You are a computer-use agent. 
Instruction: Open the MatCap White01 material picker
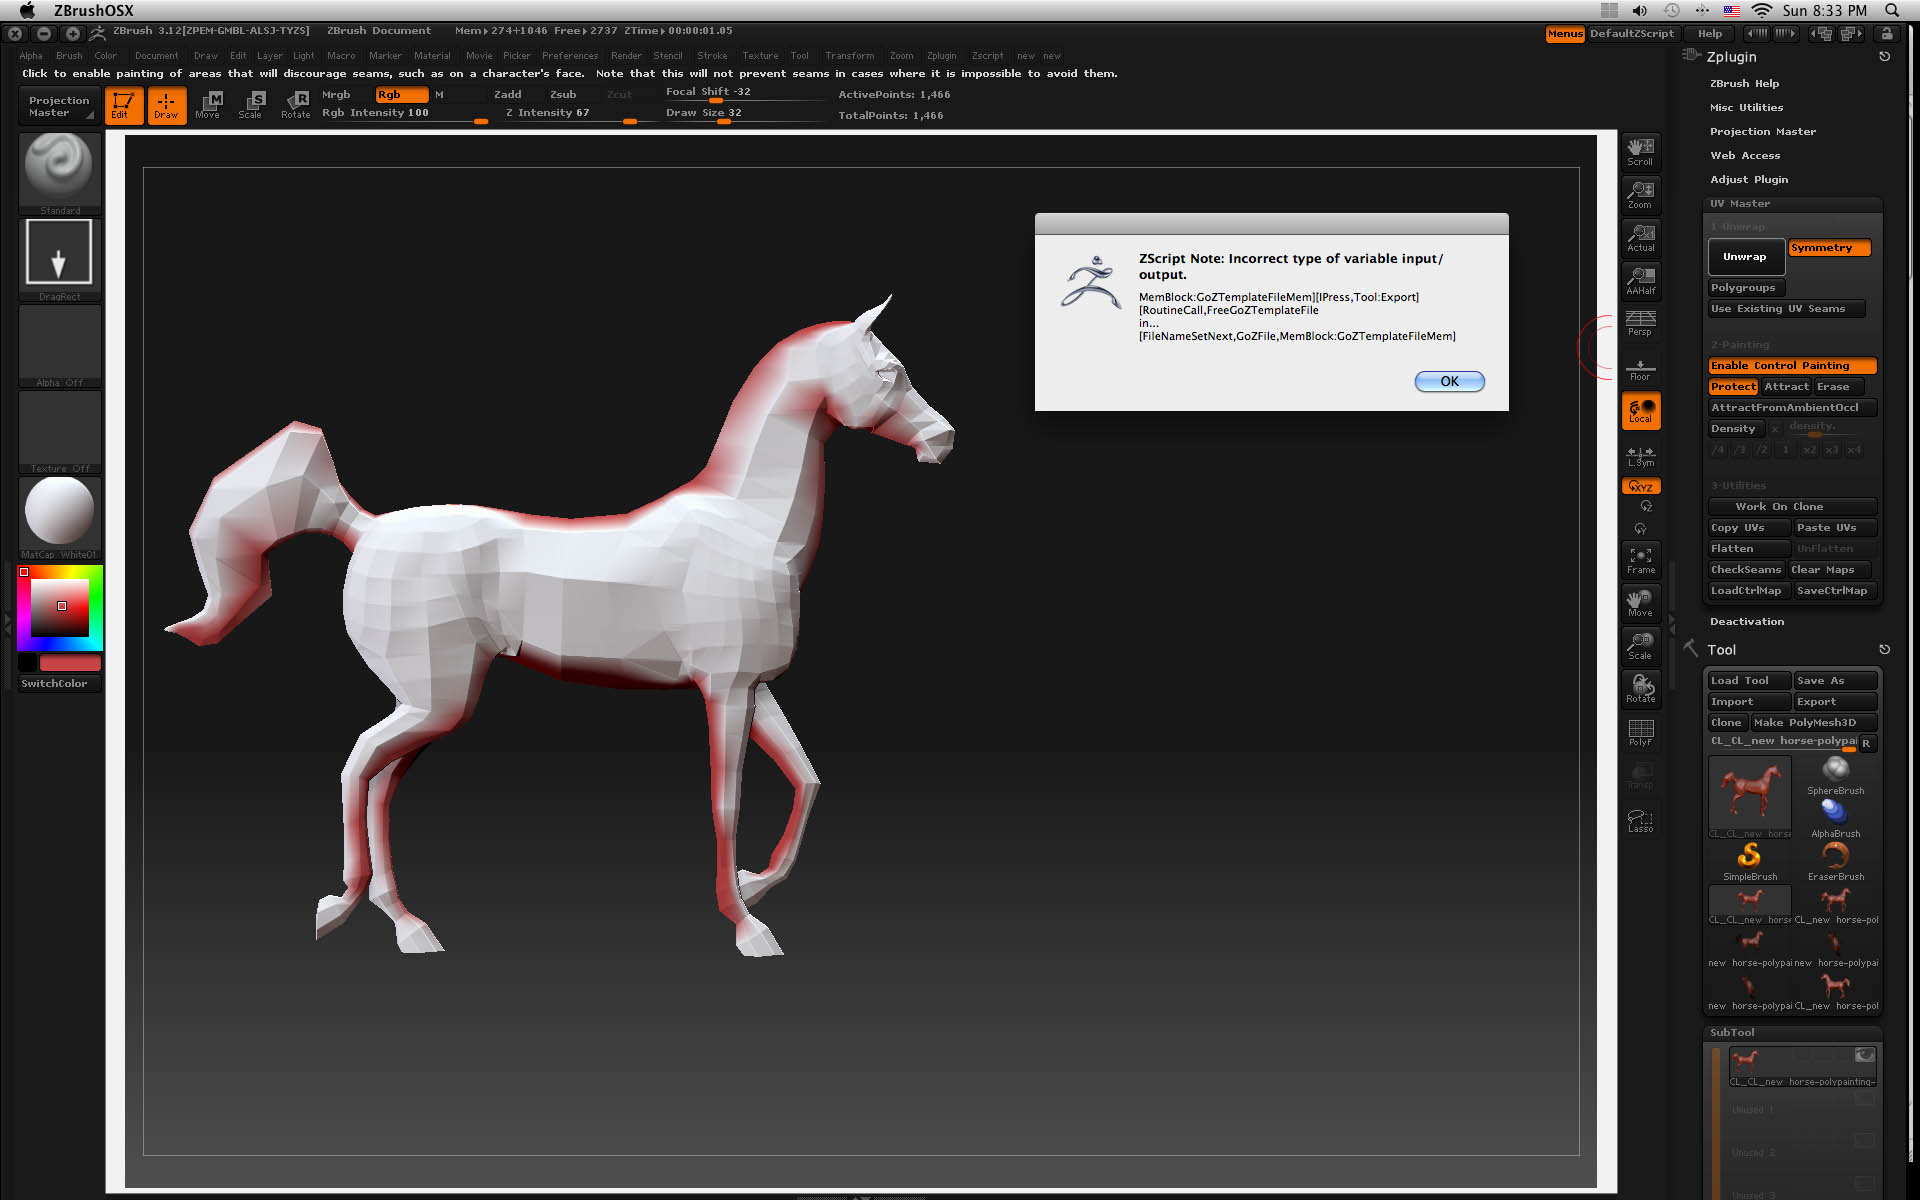[60, 517]
